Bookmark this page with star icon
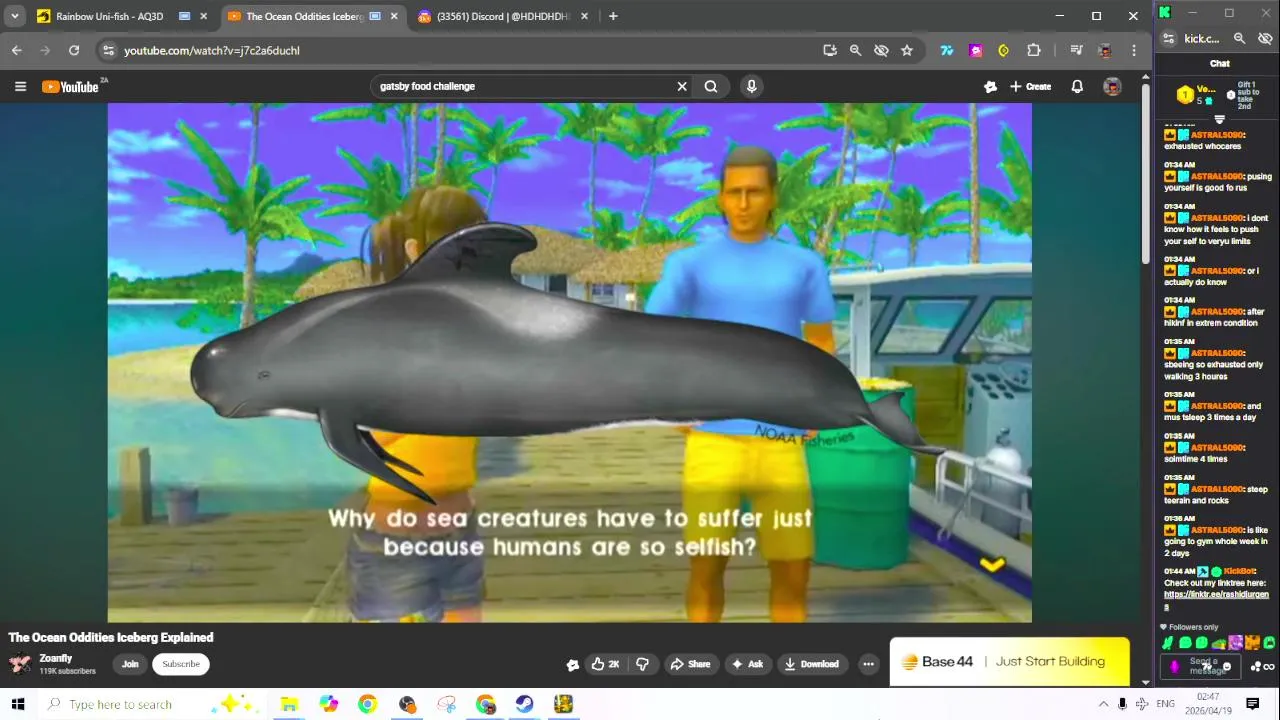This screenshot has height=720, width=1280. point(907,50)
